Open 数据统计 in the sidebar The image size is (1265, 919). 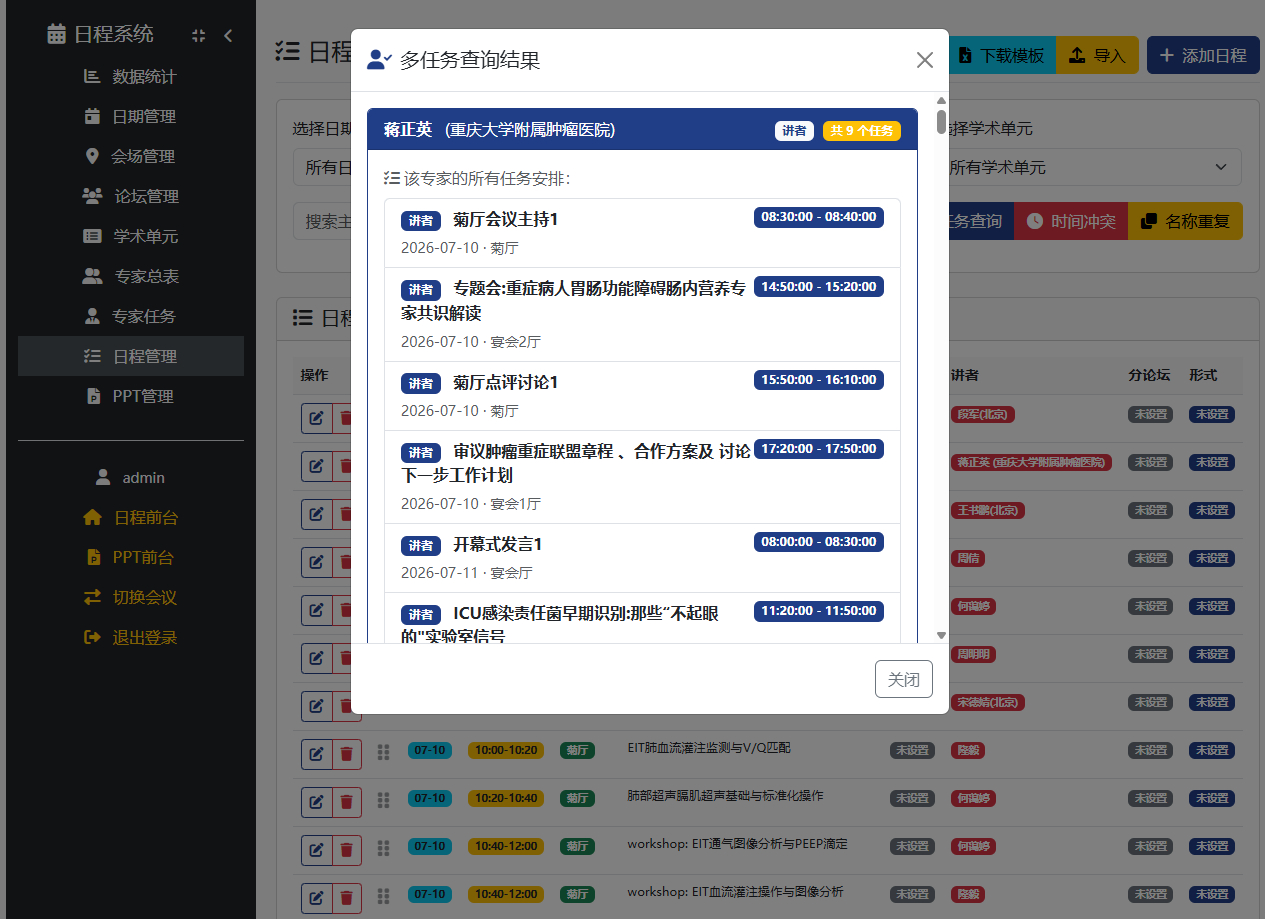[x=130, y=76]
